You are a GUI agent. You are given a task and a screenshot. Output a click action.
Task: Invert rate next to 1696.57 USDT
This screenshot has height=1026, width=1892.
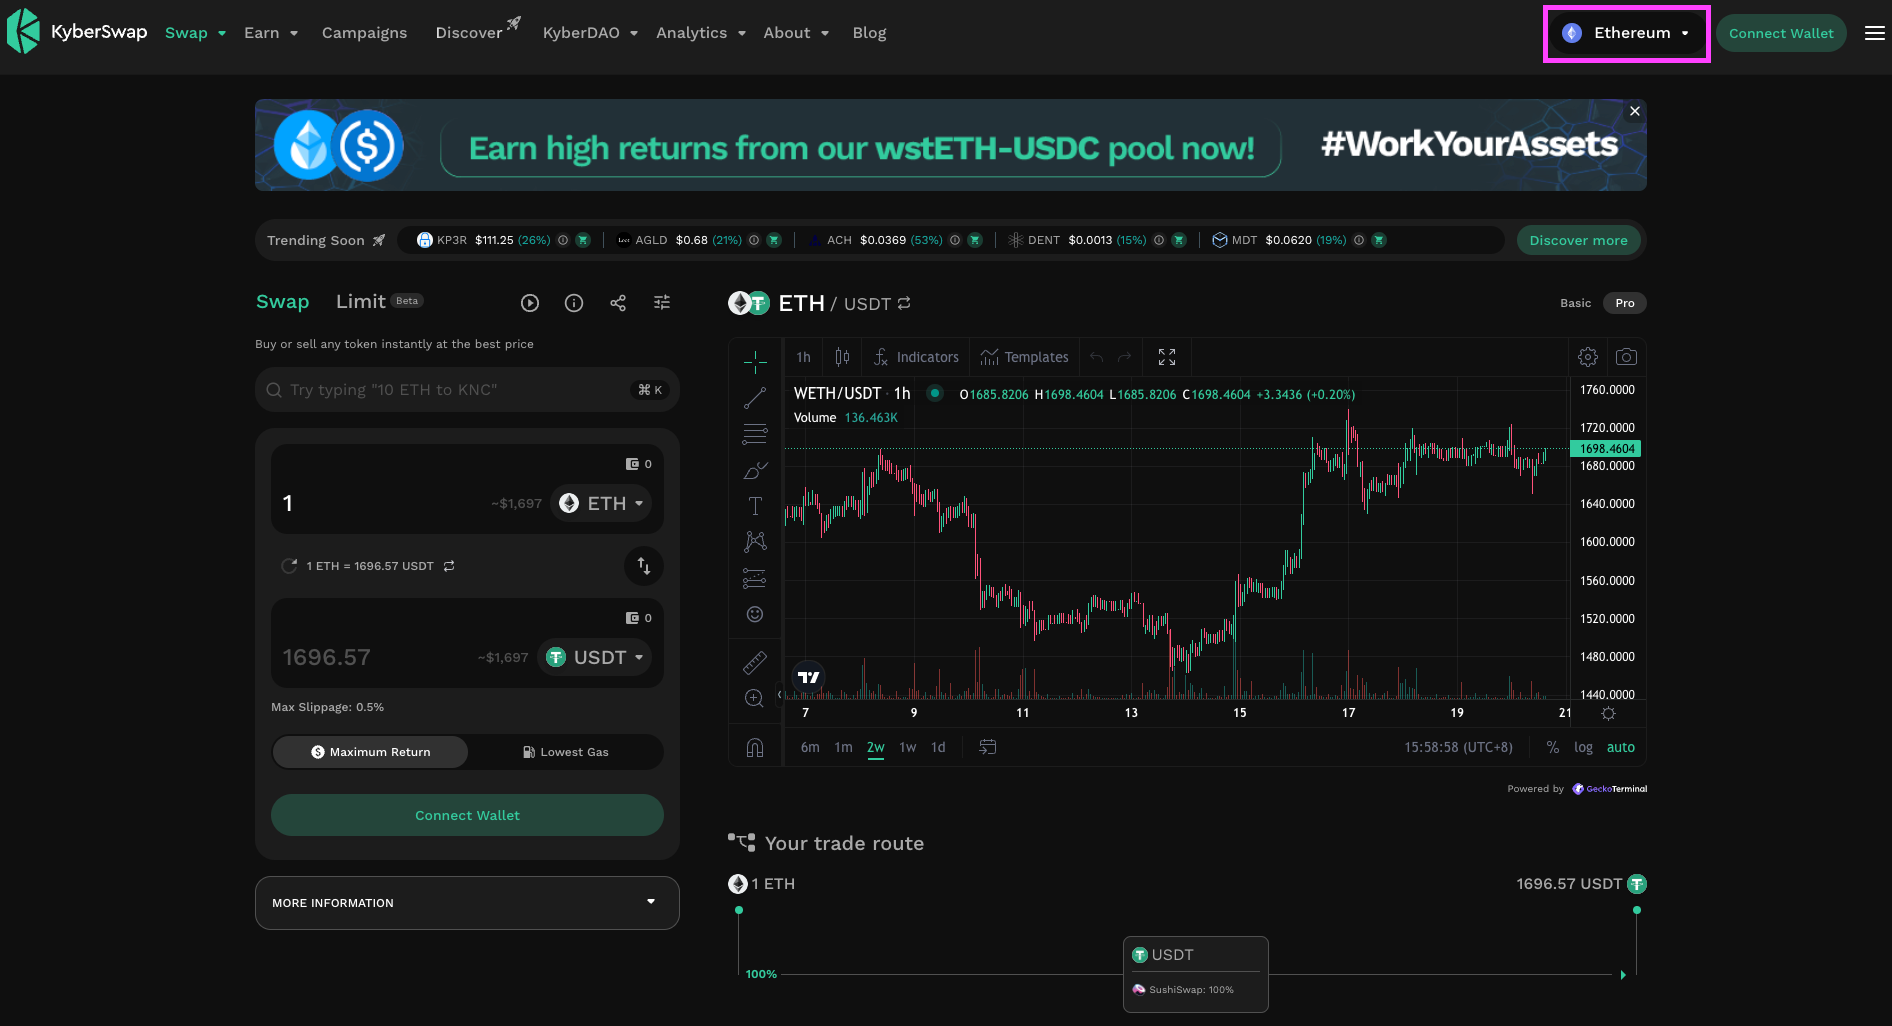[449, 566]
